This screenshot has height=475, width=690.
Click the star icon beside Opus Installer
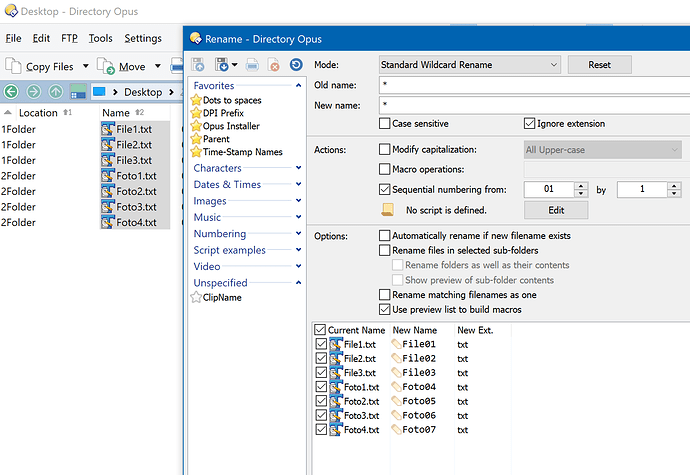(196, 126)
